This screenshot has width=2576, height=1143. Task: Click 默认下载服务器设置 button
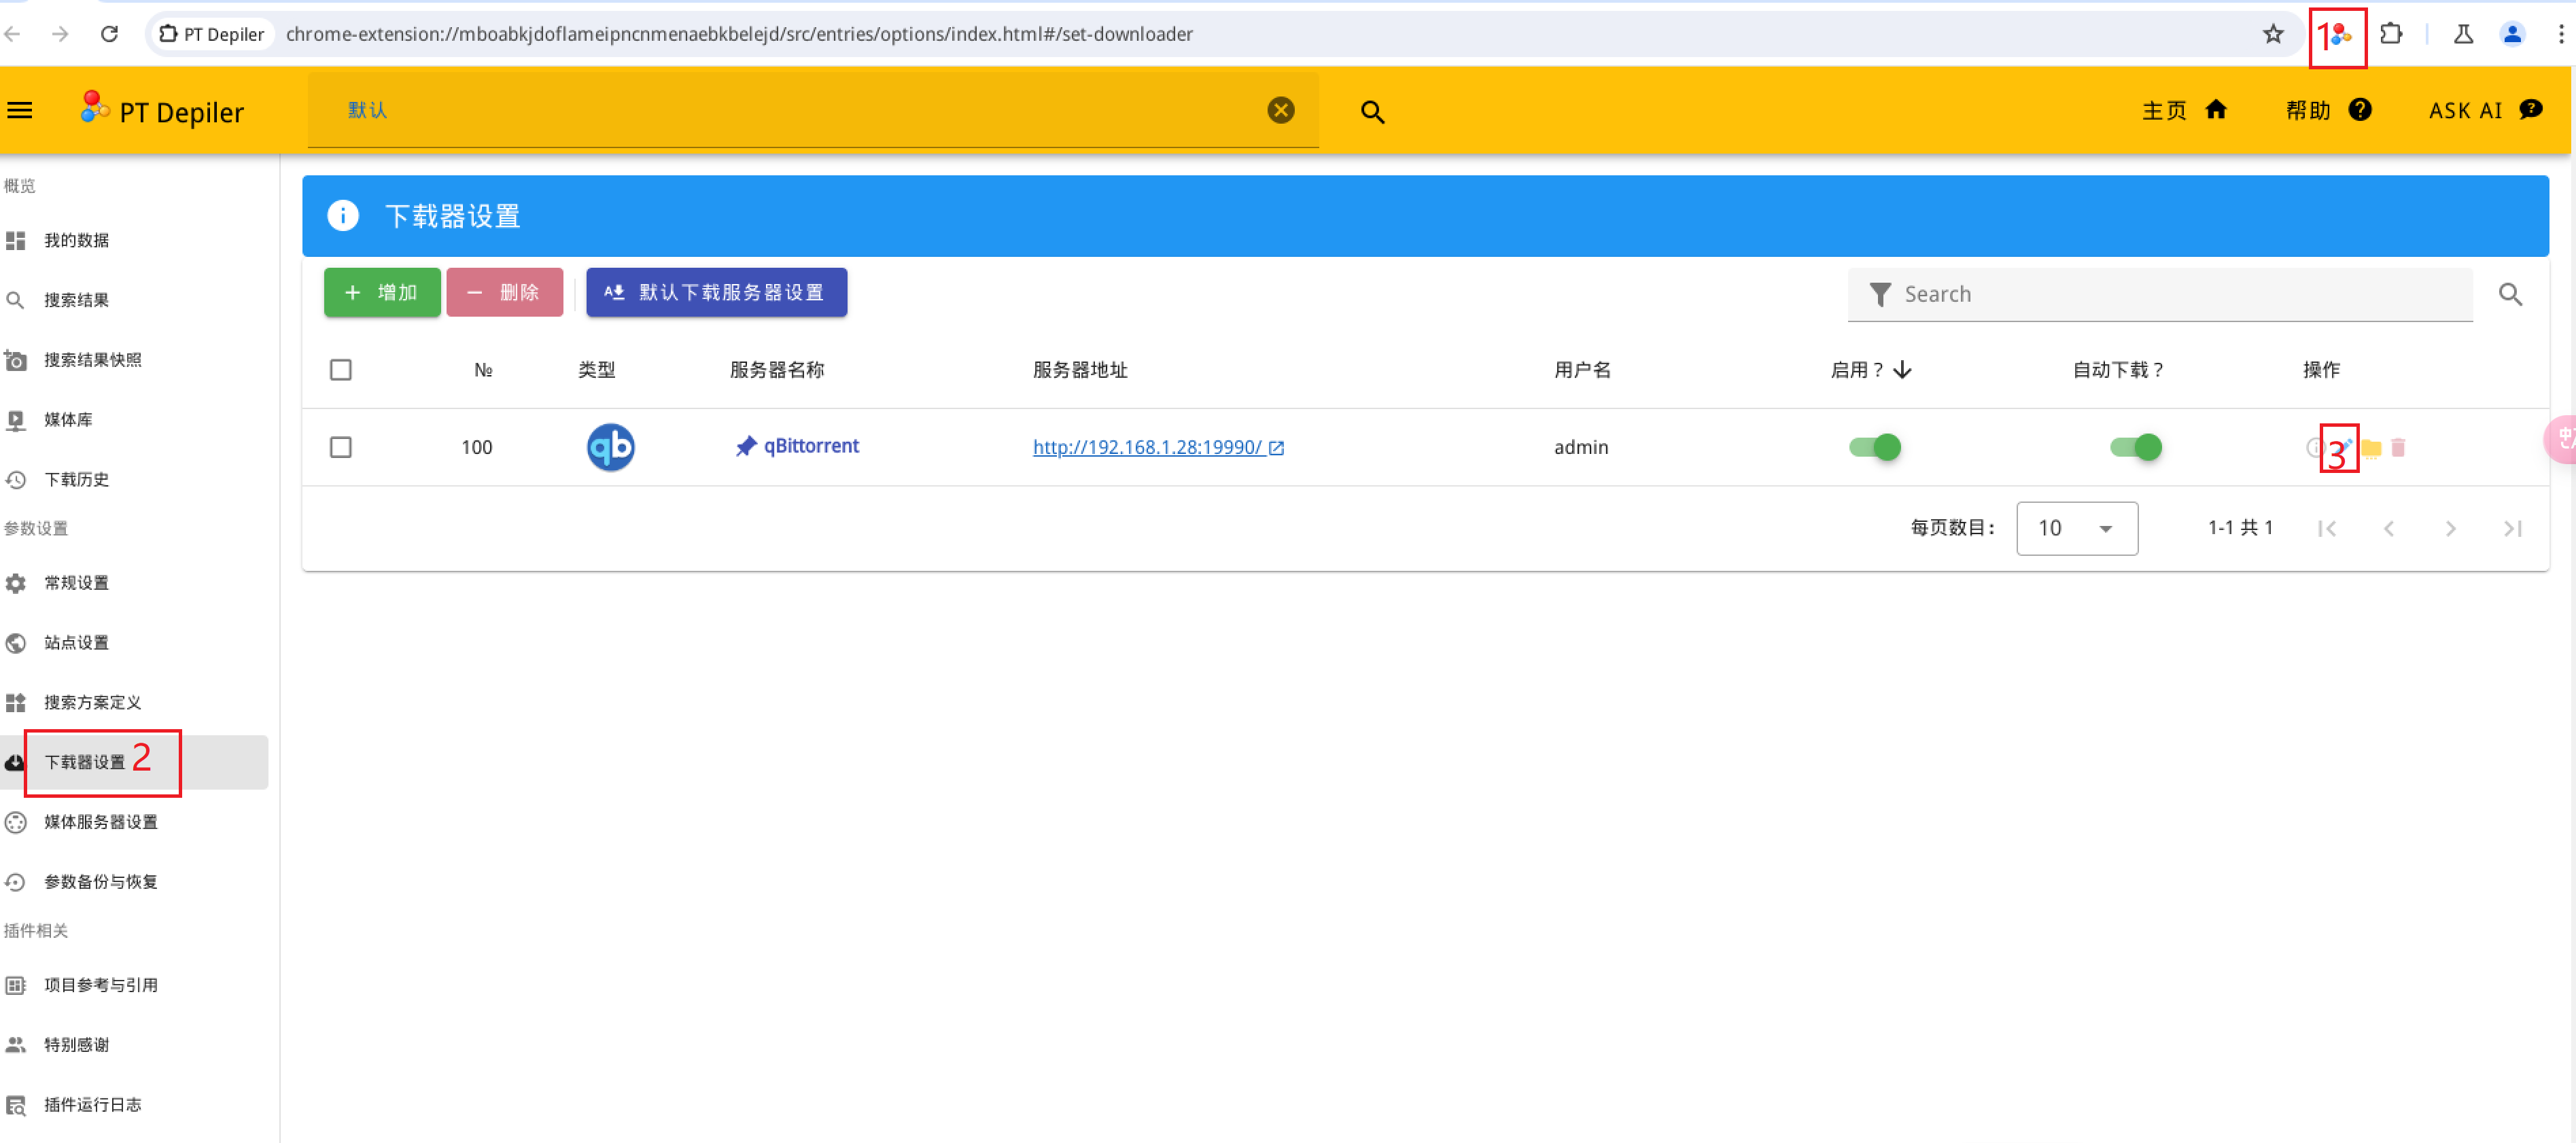point(716,292)
